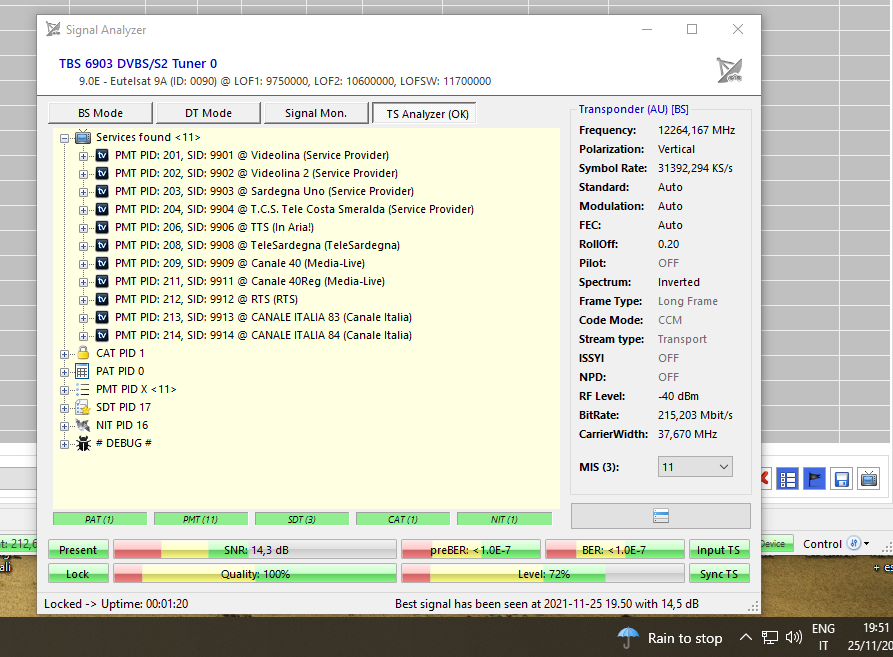Image resolution: width=893 pixels, height=657 pixels.
Task: Click the SNR 14,3 dB meter bar
Action: point(255,550)
